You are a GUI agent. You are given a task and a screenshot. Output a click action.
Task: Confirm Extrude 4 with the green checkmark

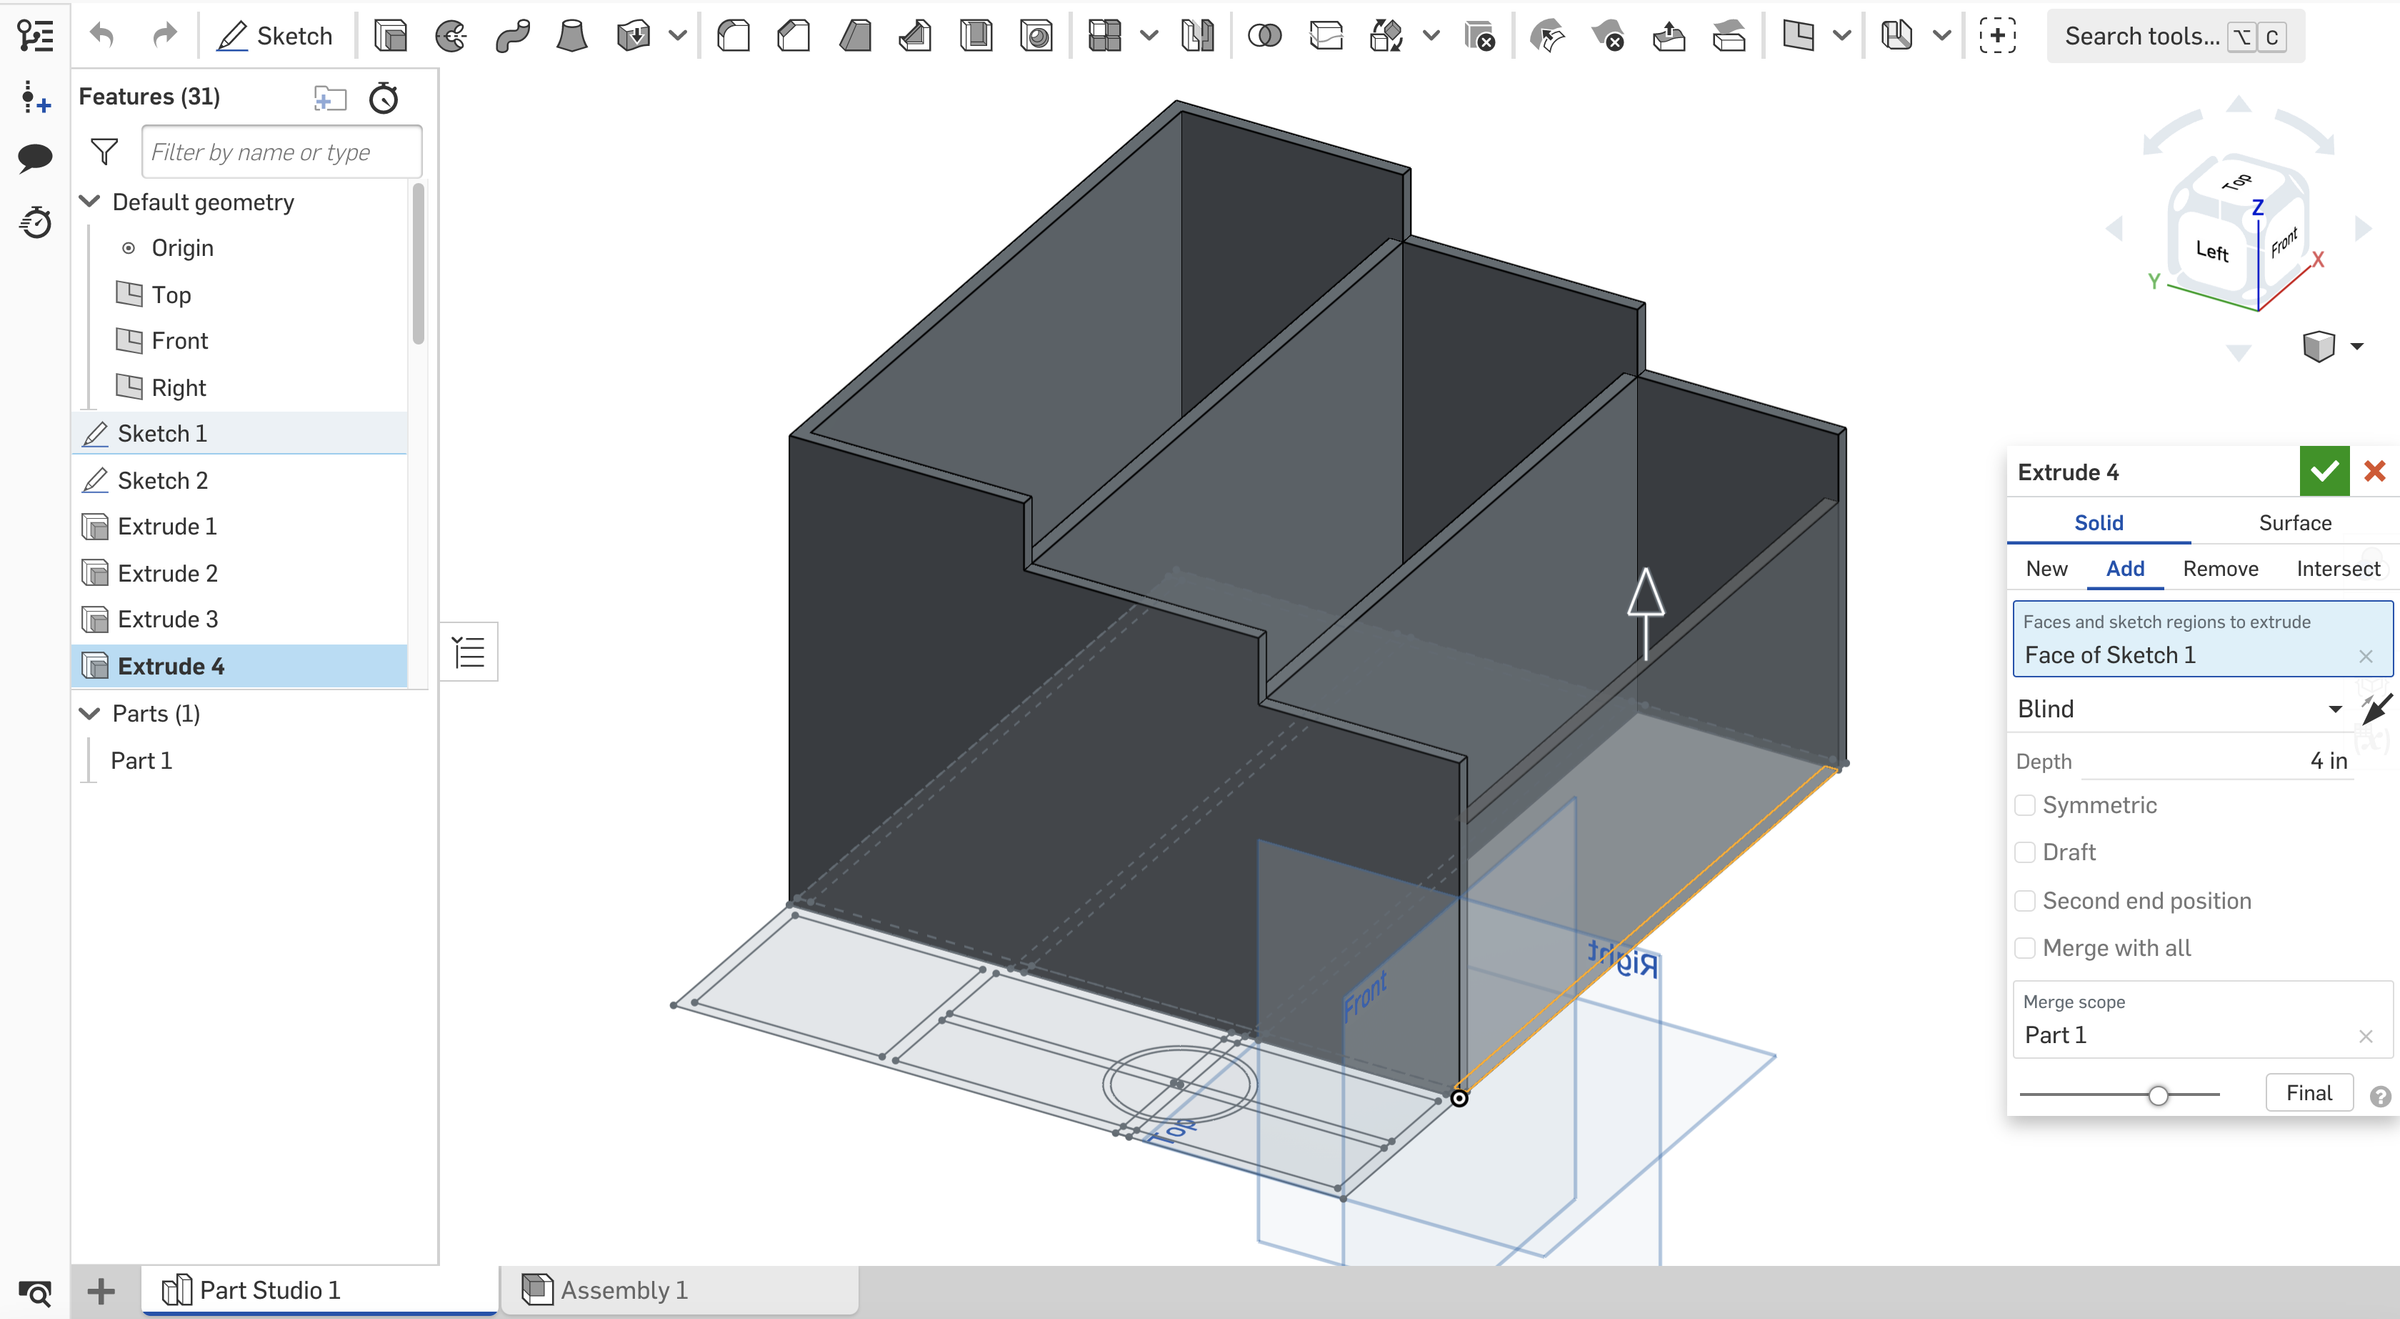(2324, 471)
